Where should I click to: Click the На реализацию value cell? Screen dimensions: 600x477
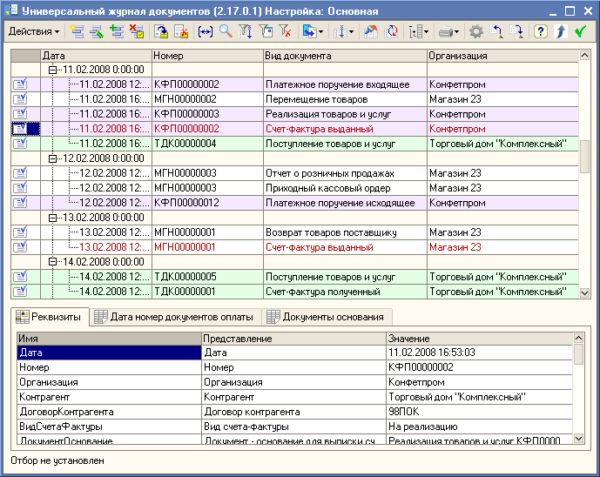pyautogui.click(x=479, y=427)
